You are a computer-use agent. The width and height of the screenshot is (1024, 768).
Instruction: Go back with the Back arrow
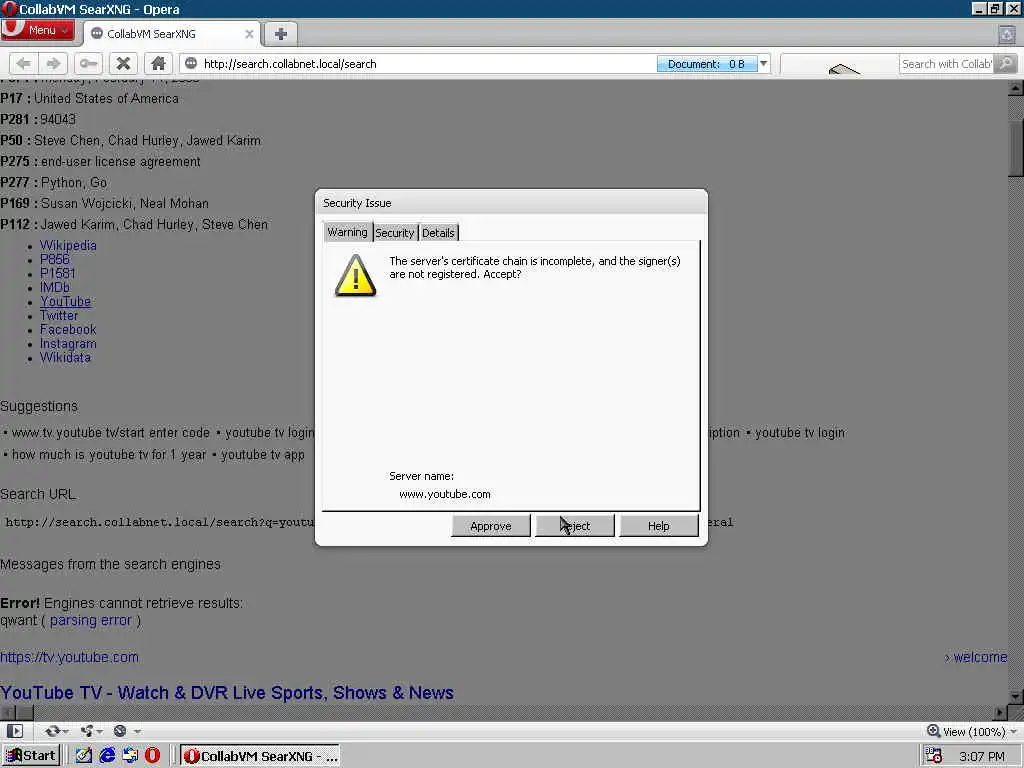click(x=24, y=63)
